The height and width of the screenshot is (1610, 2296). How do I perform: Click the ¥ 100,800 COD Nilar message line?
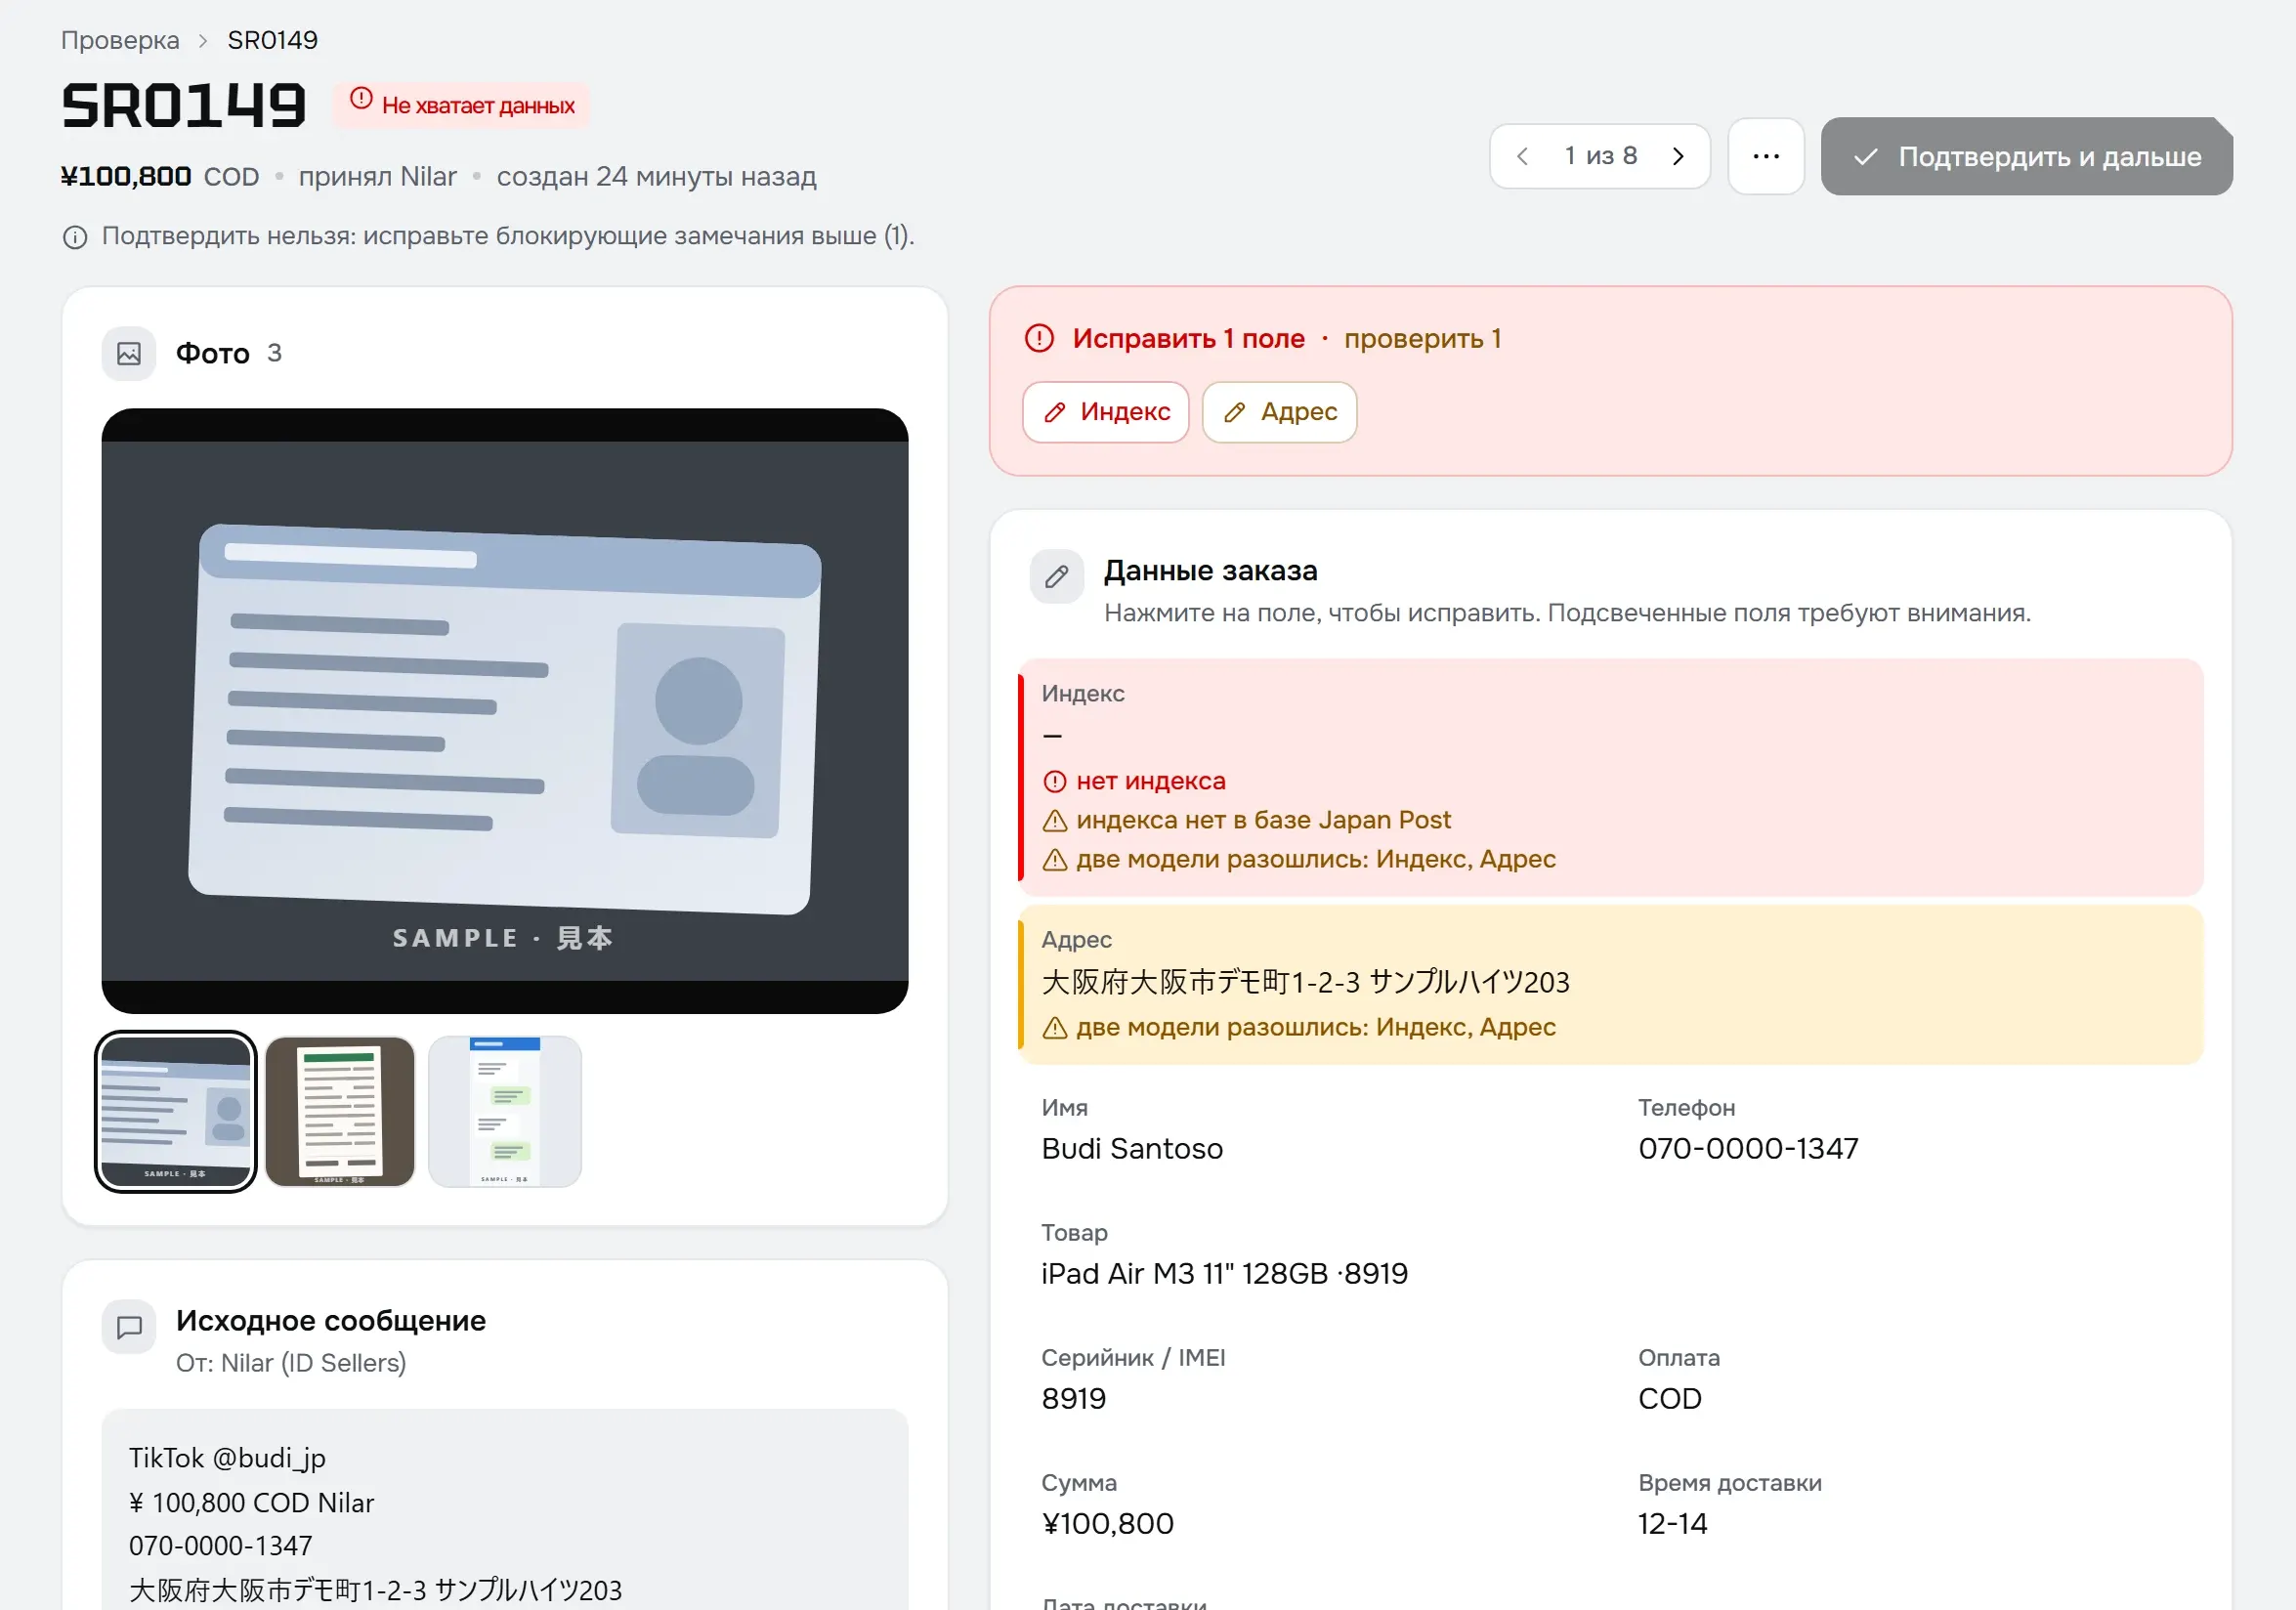(x=251, y=1503)
